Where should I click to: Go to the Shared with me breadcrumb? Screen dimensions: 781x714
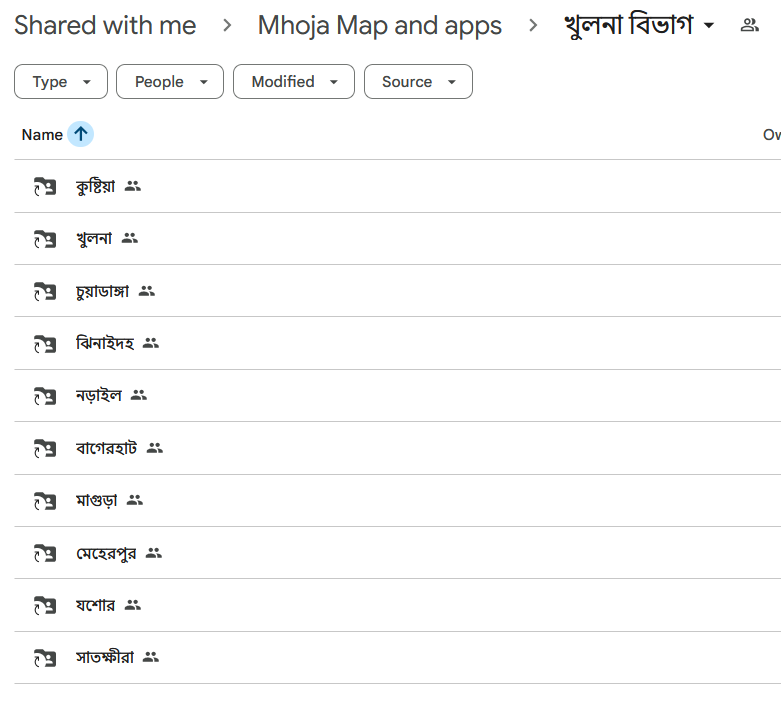tap(105, 25)
